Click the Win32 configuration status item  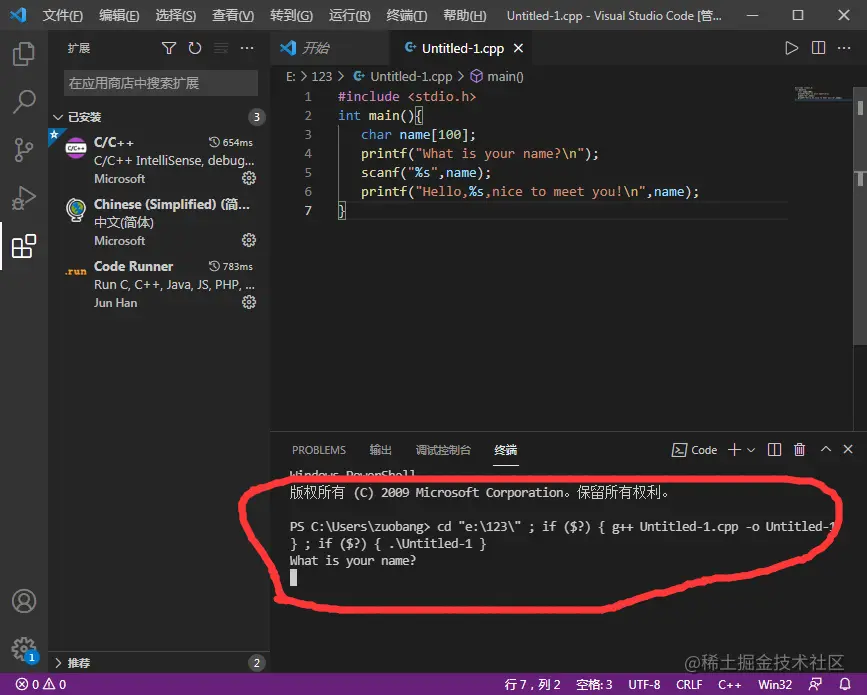click(x=775, y=684)
